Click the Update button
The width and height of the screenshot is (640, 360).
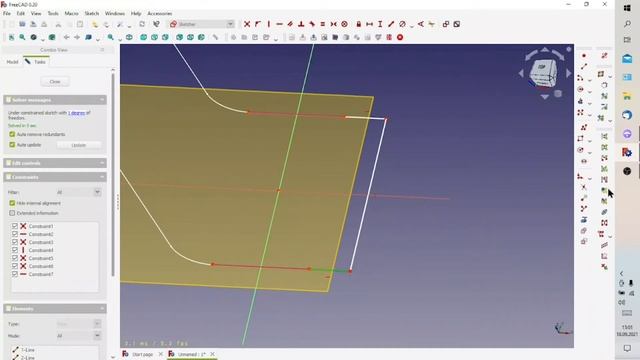[78, 145]
